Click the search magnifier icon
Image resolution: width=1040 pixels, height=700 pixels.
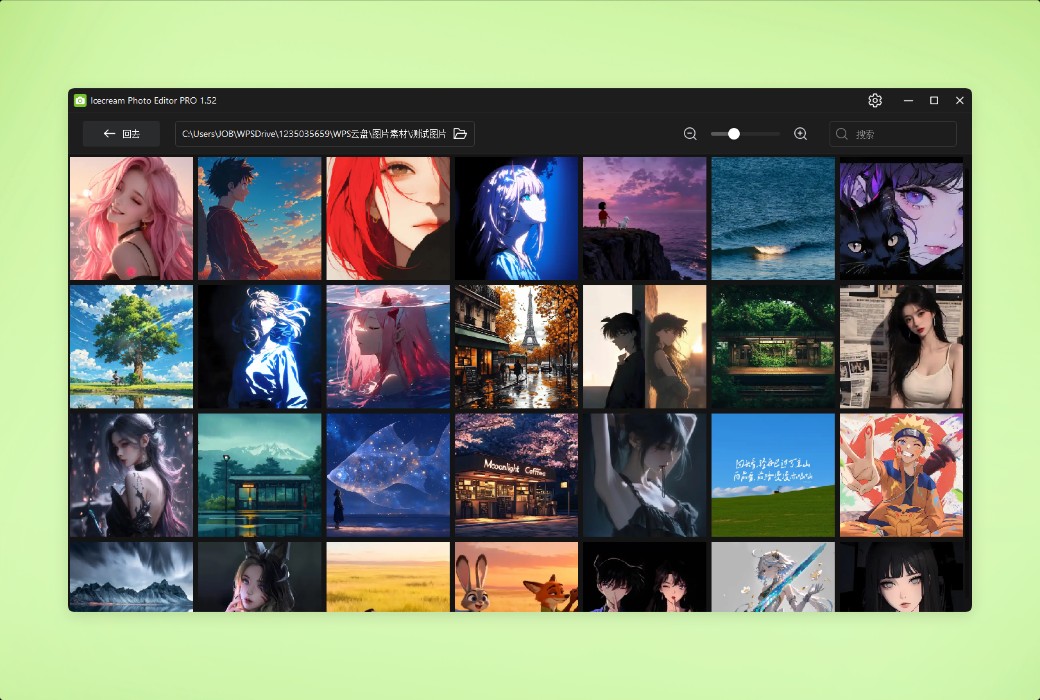(x=841, y=133)
